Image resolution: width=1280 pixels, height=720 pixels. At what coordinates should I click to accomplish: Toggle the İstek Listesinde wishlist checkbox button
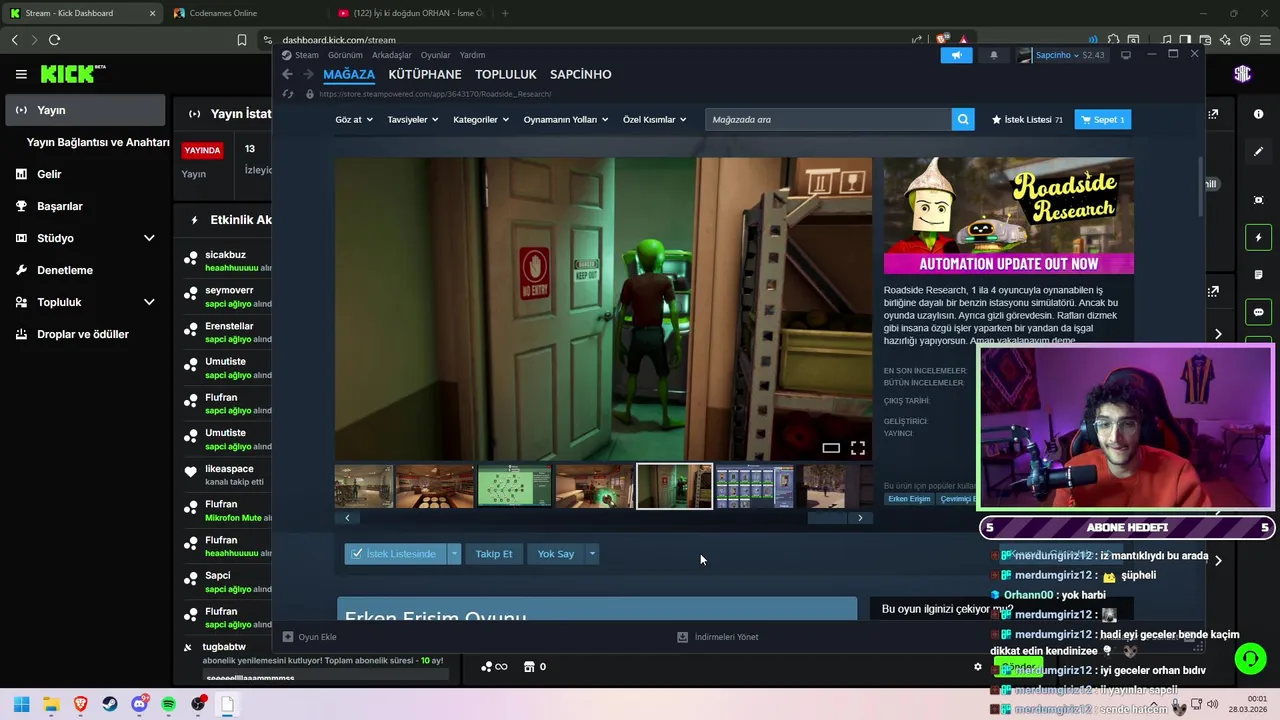(x=395, y=554)
